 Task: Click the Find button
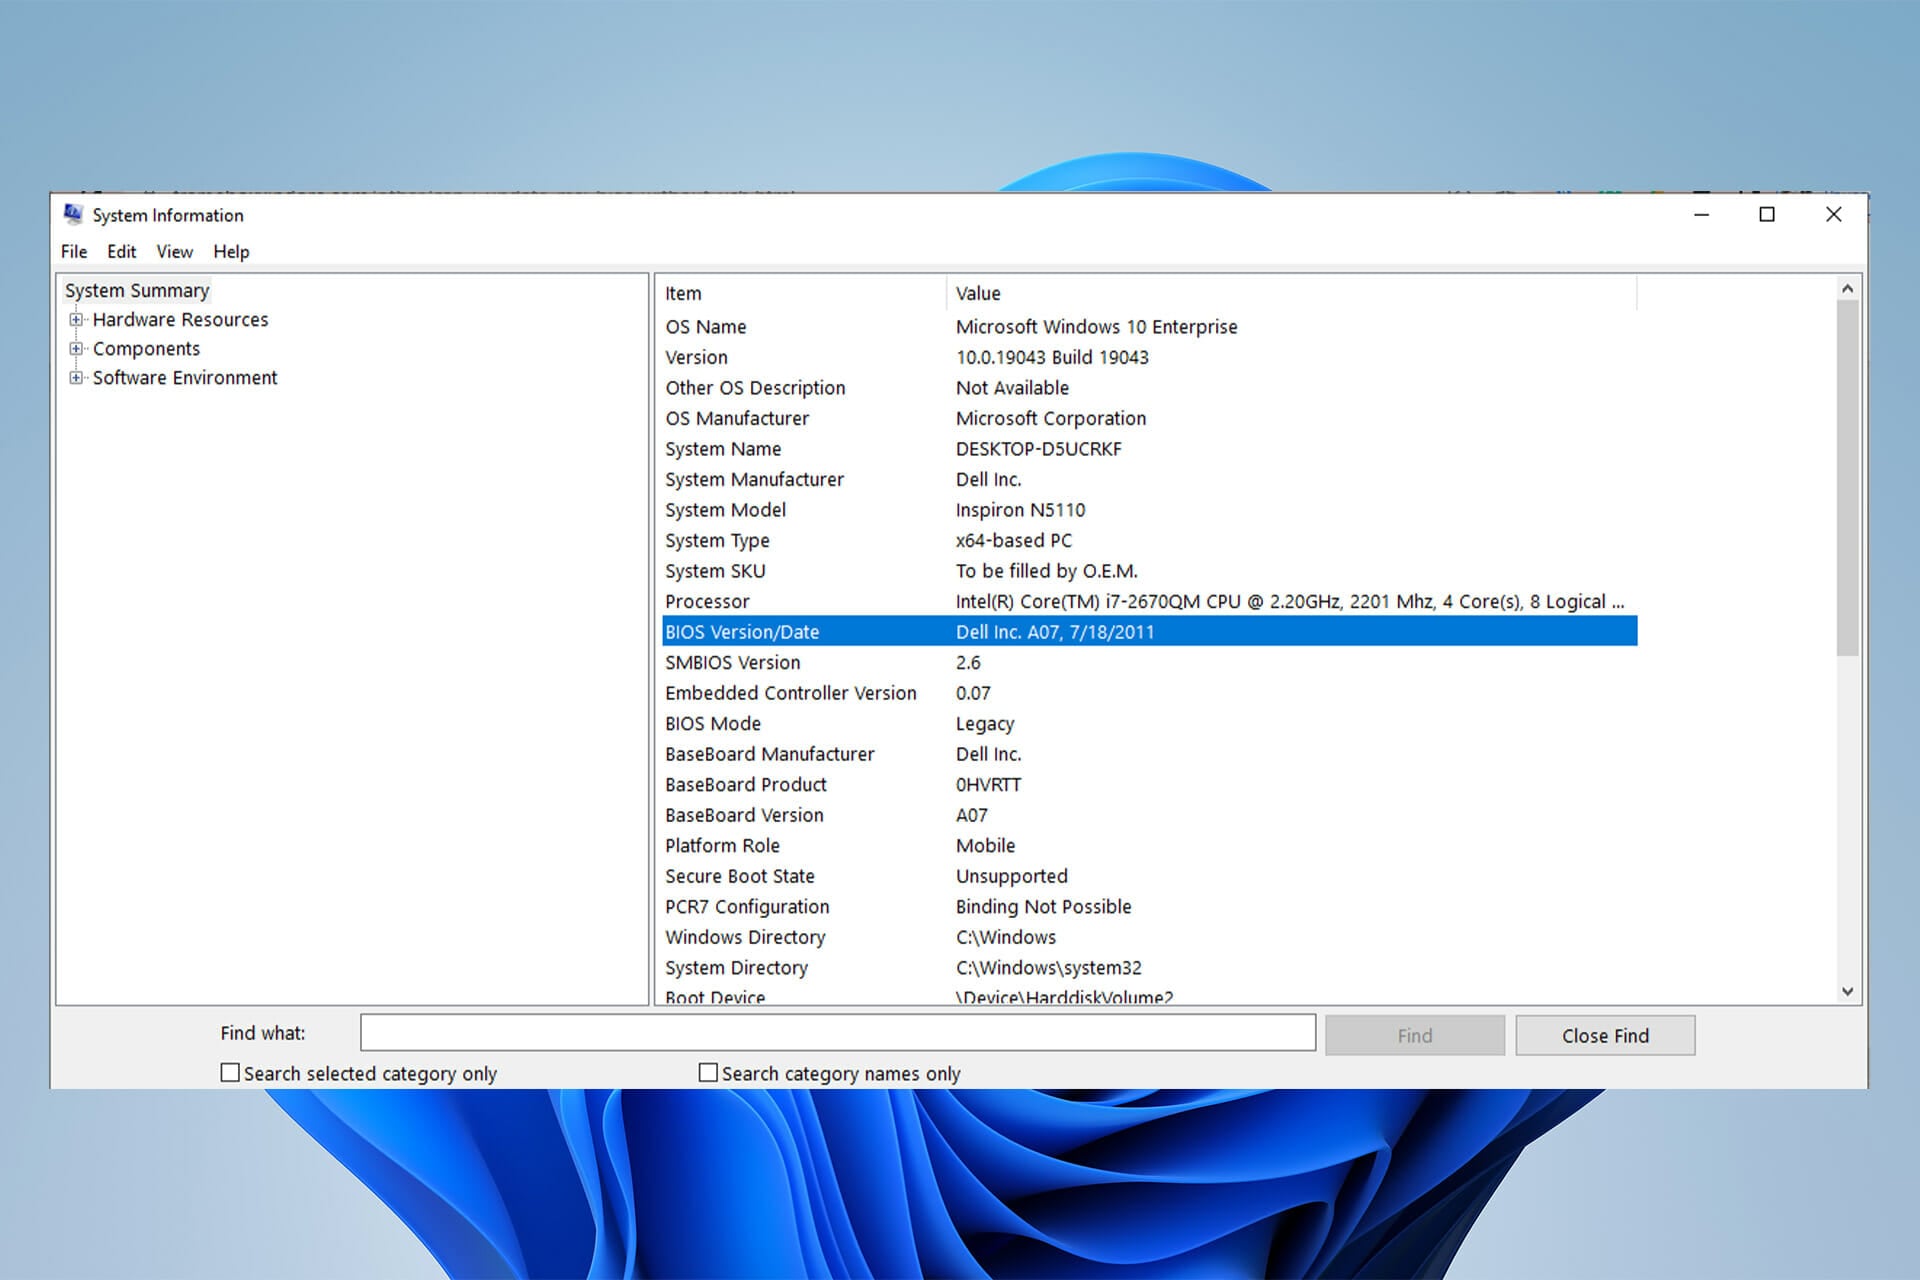click(1414, 1036)
